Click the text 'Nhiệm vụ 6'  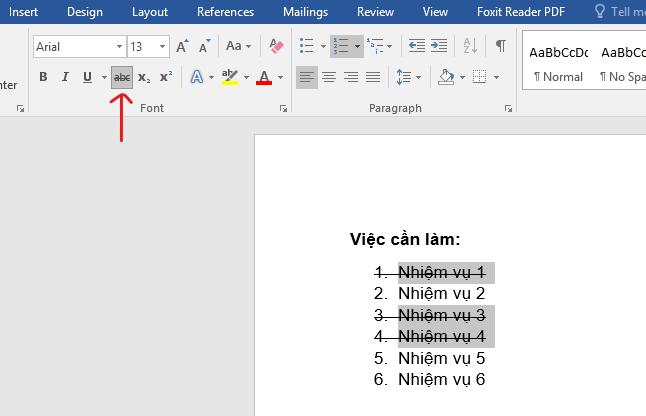(442, 379)
